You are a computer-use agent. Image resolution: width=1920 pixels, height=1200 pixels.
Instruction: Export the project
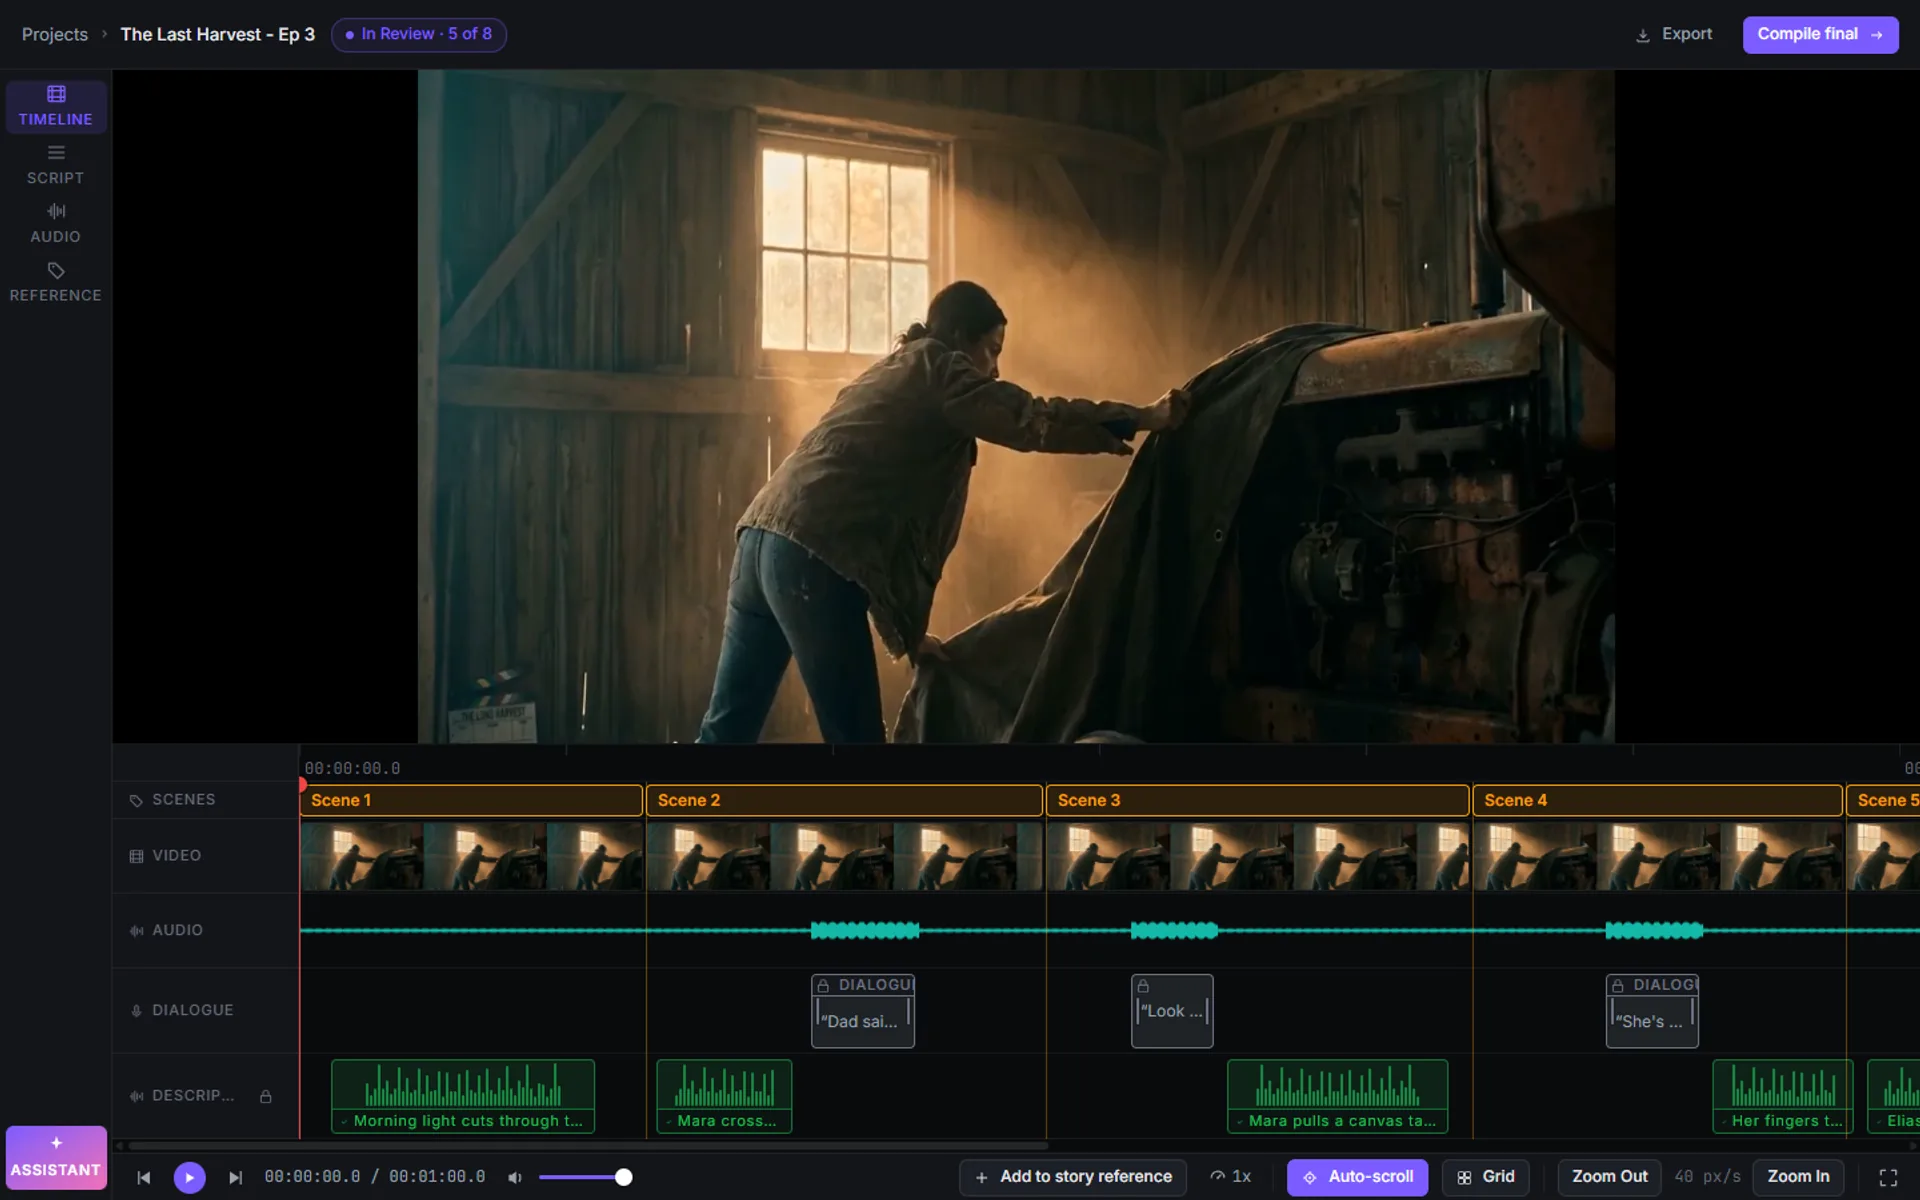tap(1674, 34)
